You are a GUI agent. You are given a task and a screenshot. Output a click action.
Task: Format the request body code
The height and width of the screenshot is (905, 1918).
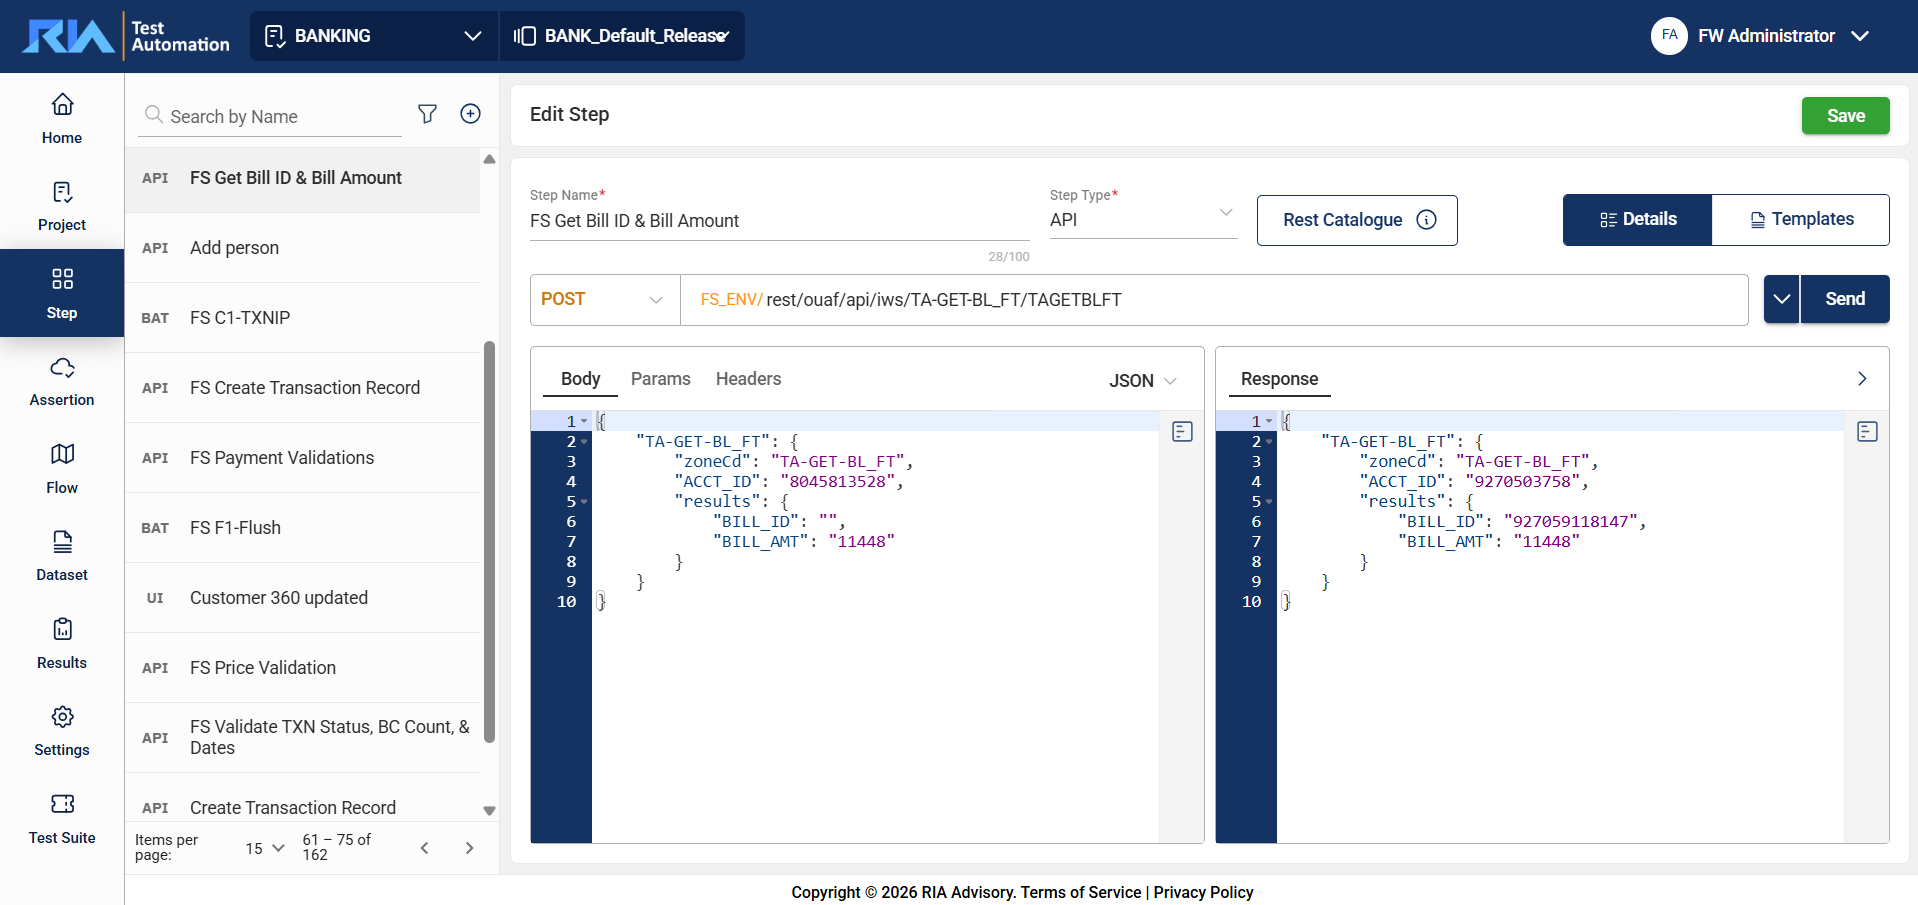tap(1182, 432)
